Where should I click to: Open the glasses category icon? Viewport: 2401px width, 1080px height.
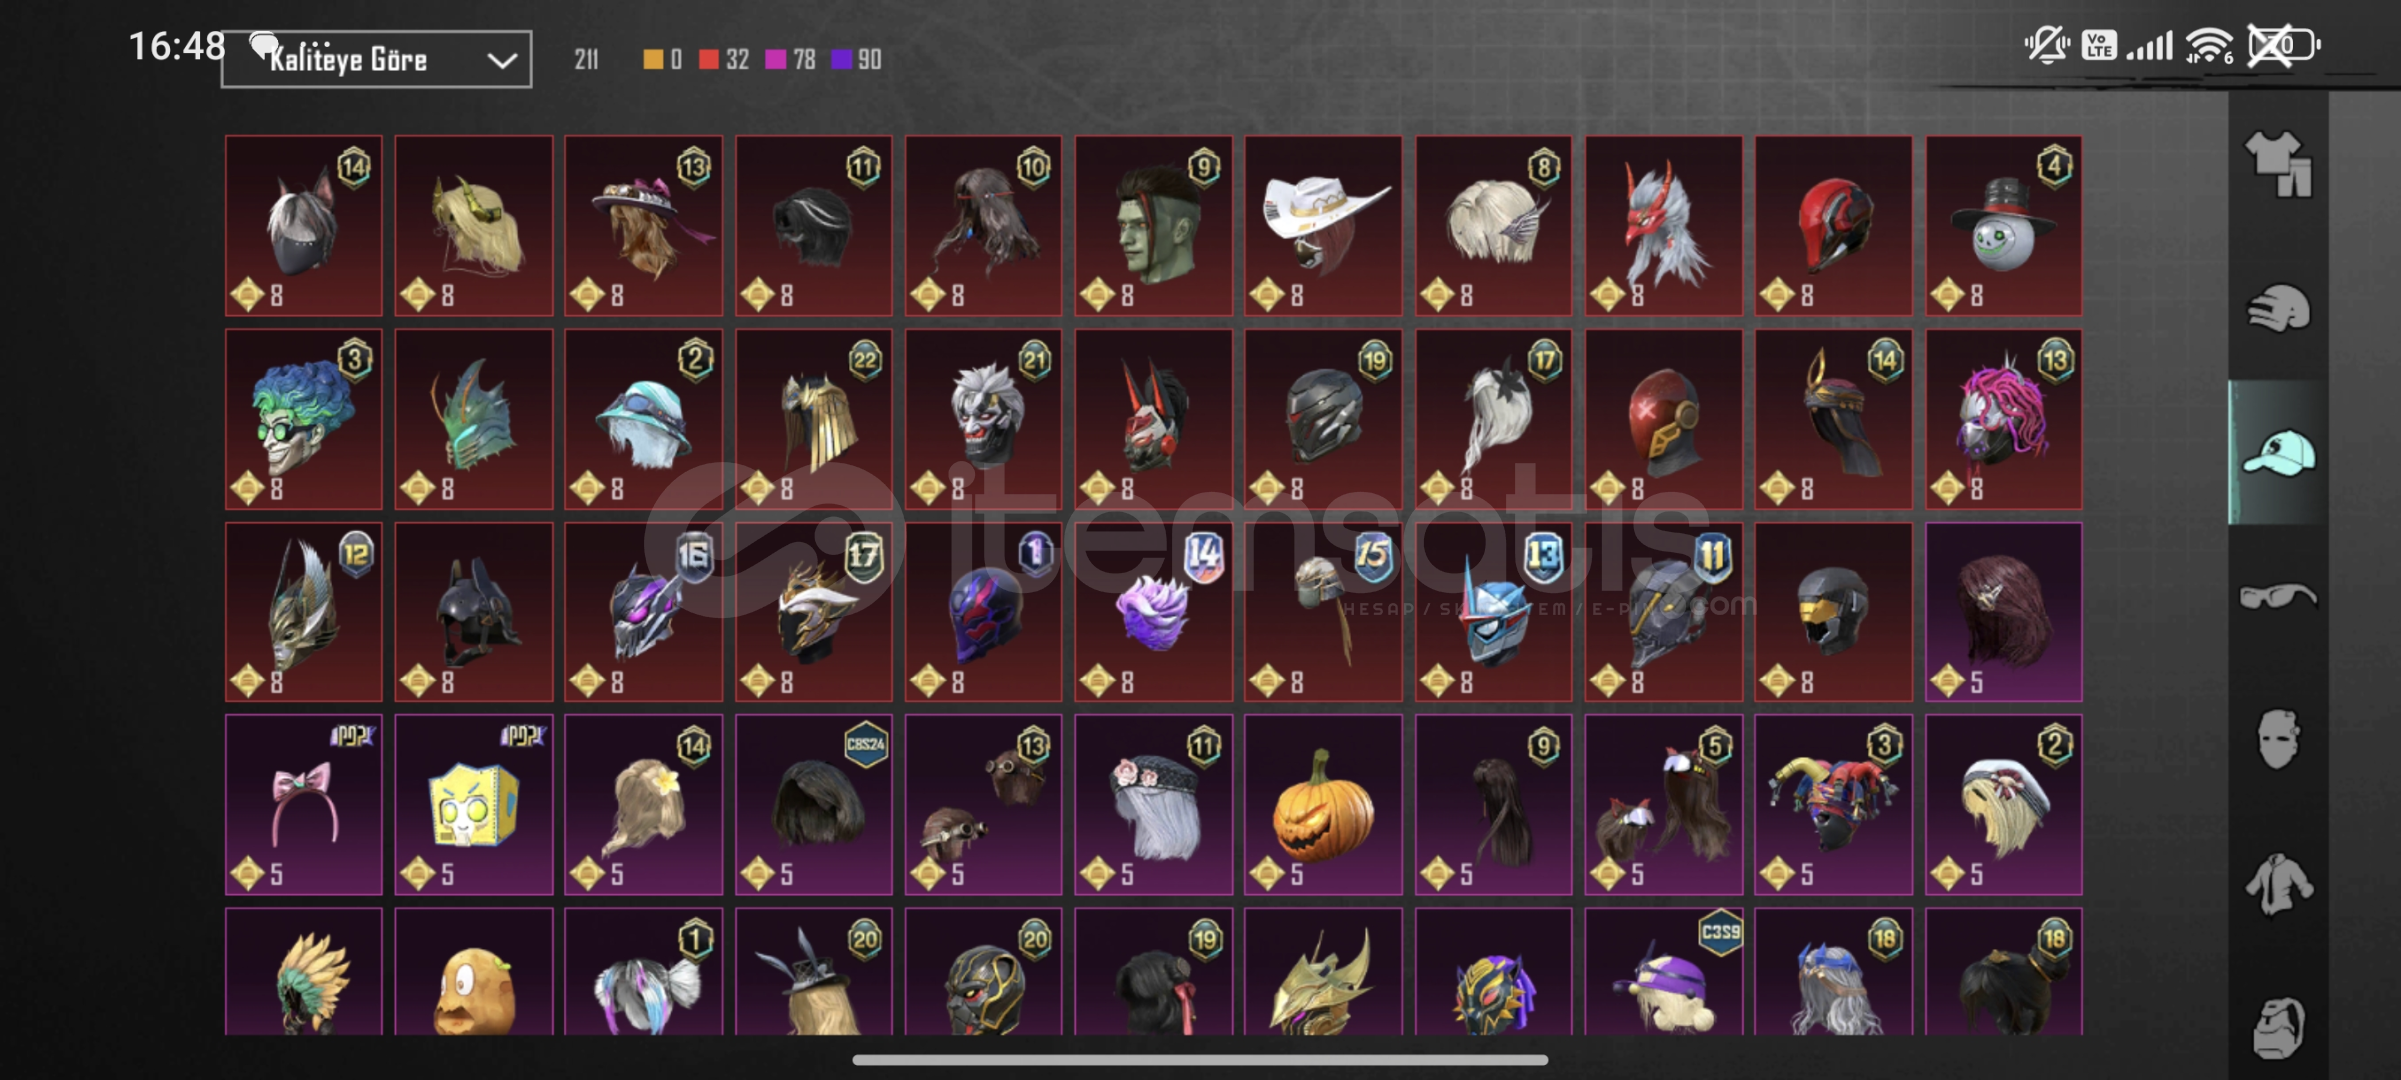coord(2278,597)
